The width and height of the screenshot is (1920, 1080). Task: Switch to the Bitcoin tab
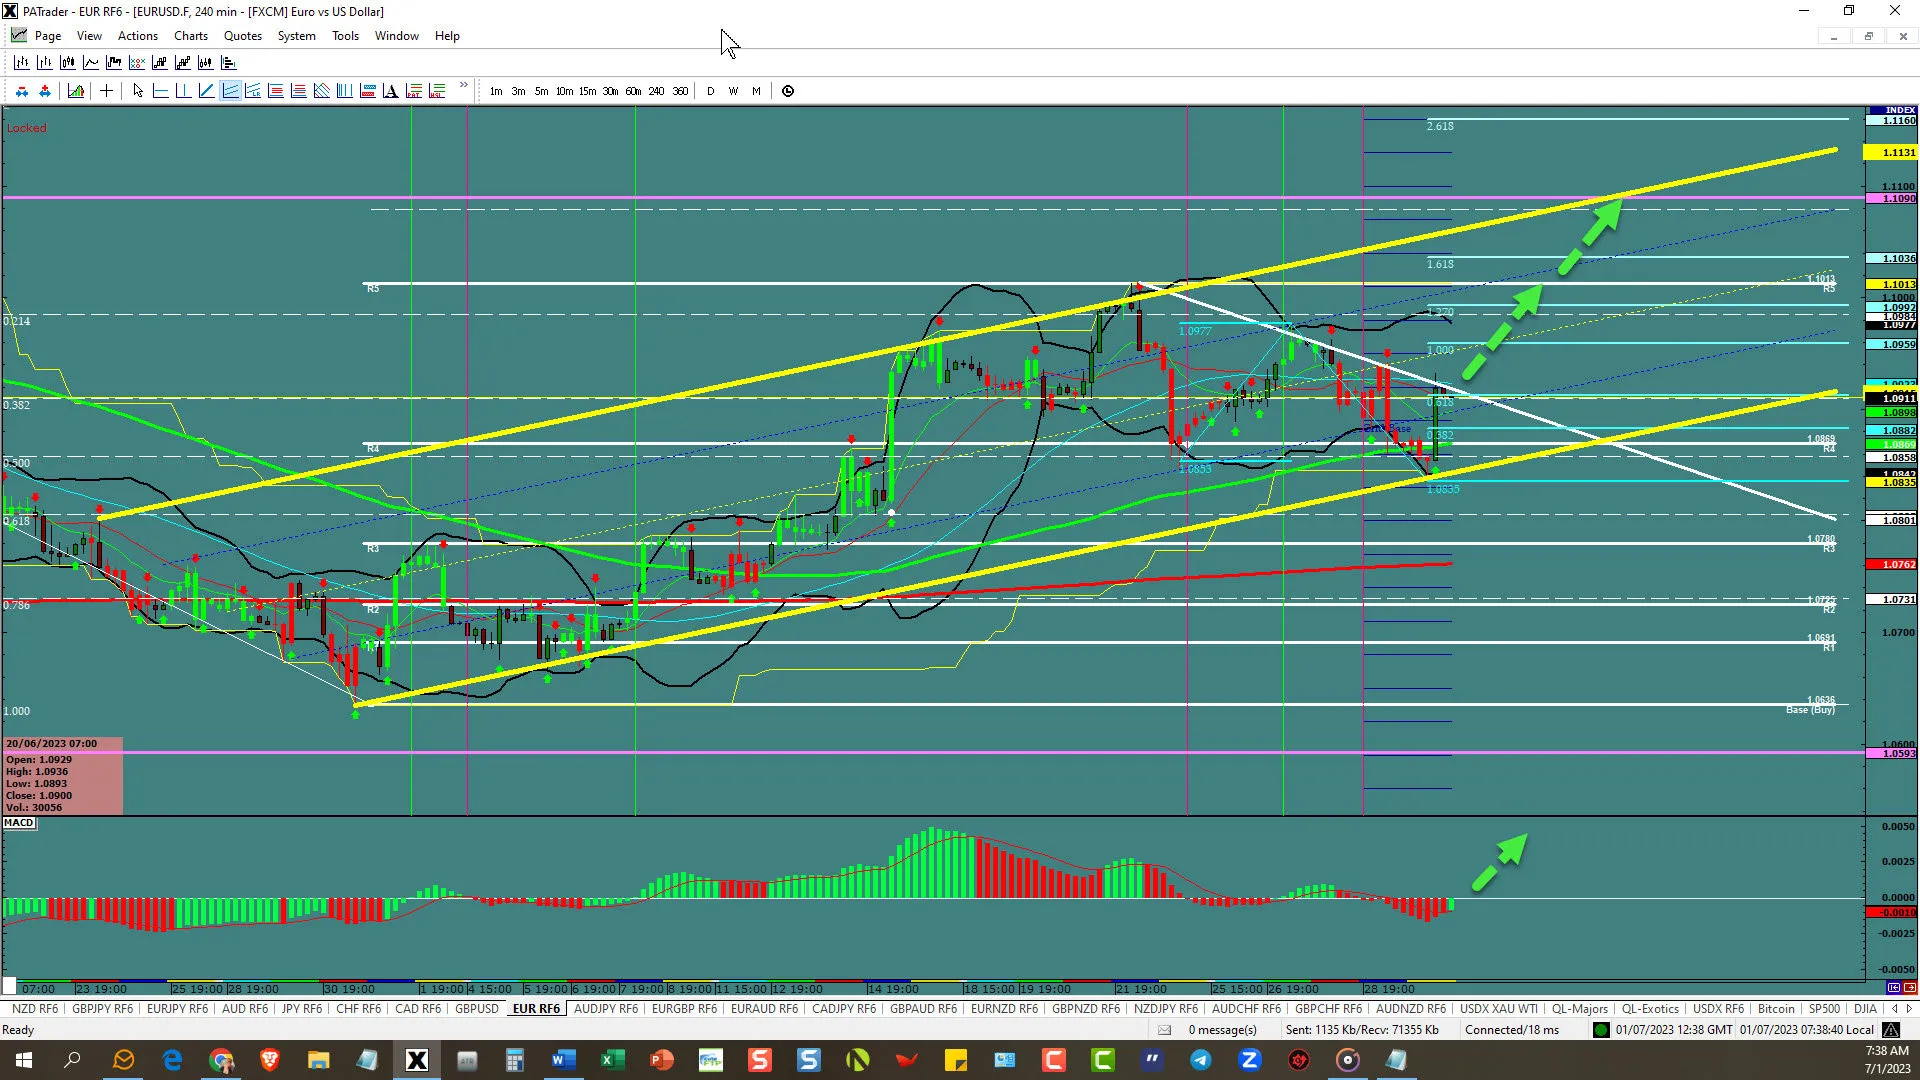(1776, 1009)
